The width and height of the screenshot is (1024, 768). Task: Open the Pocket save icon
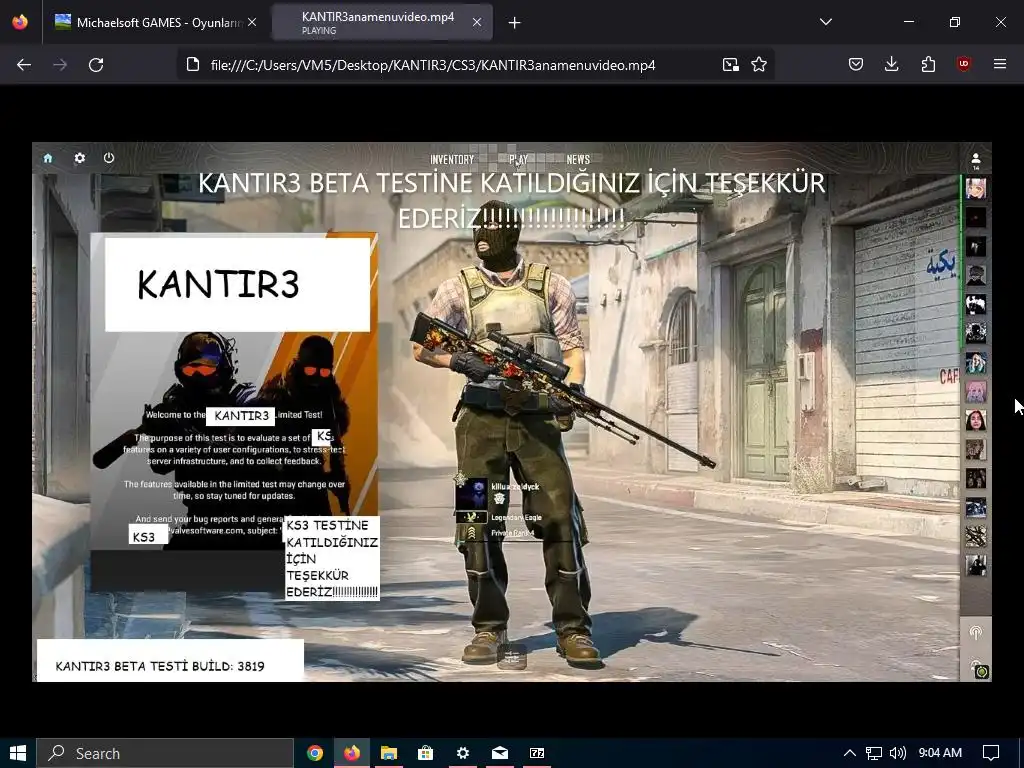[856, 65]
